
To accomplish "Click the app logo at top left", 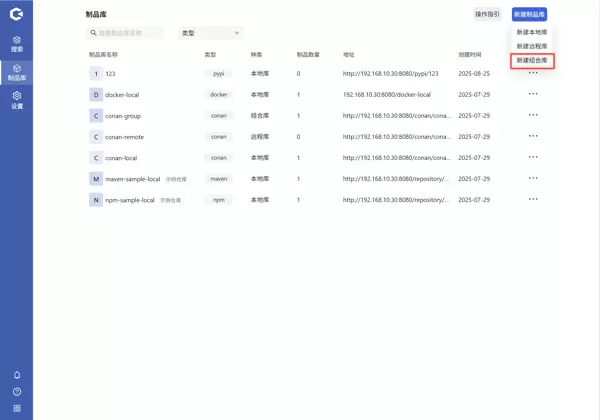I will [16, 14].
